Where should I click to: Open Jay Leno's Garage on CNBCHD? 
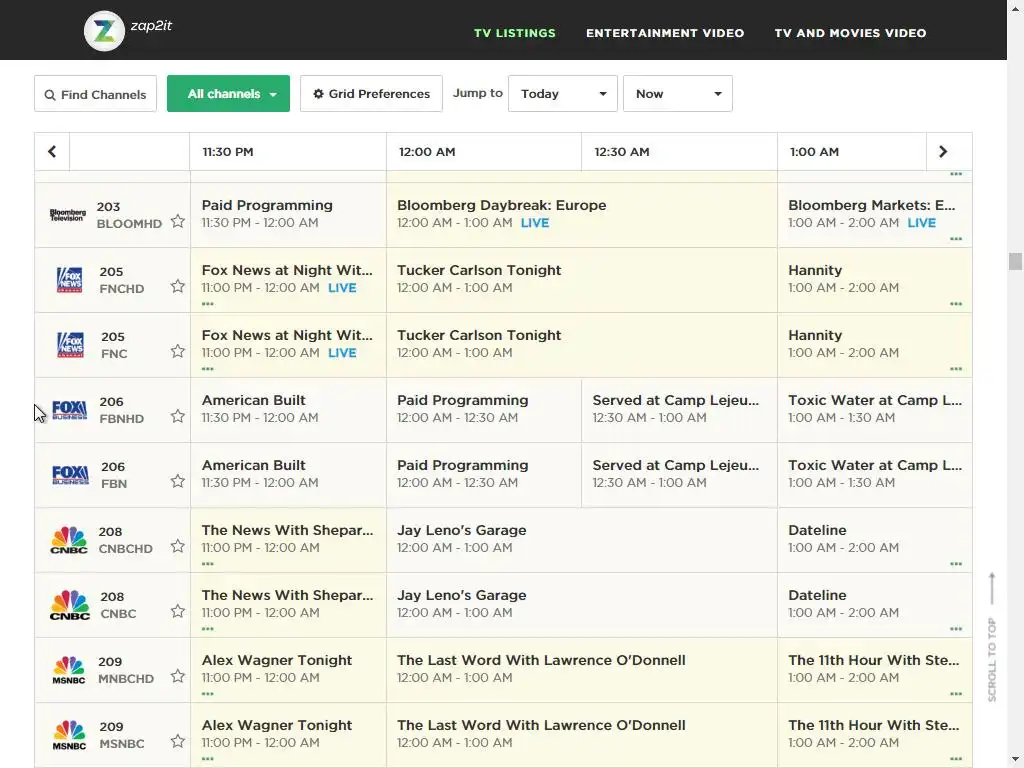[x=582, y=540]
